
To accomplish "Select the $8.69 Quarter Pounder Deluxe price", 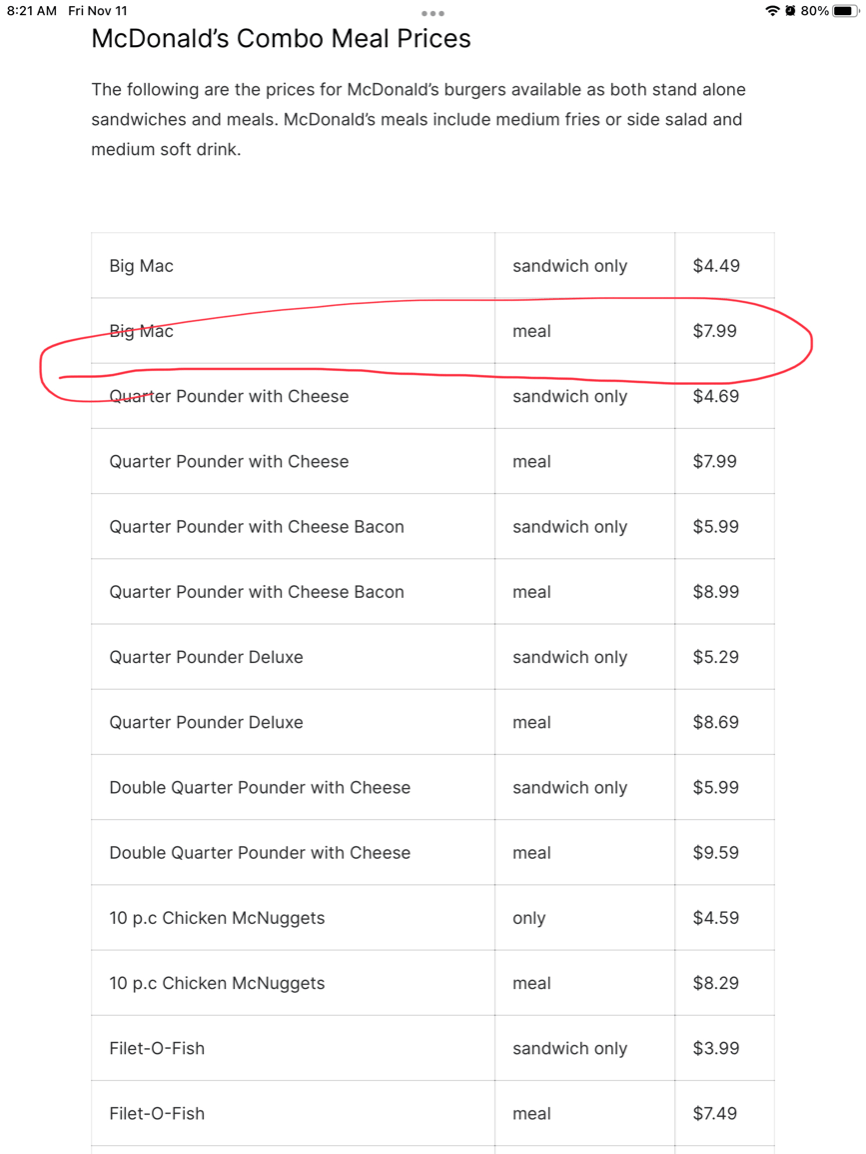I will (x=716, y=722).
